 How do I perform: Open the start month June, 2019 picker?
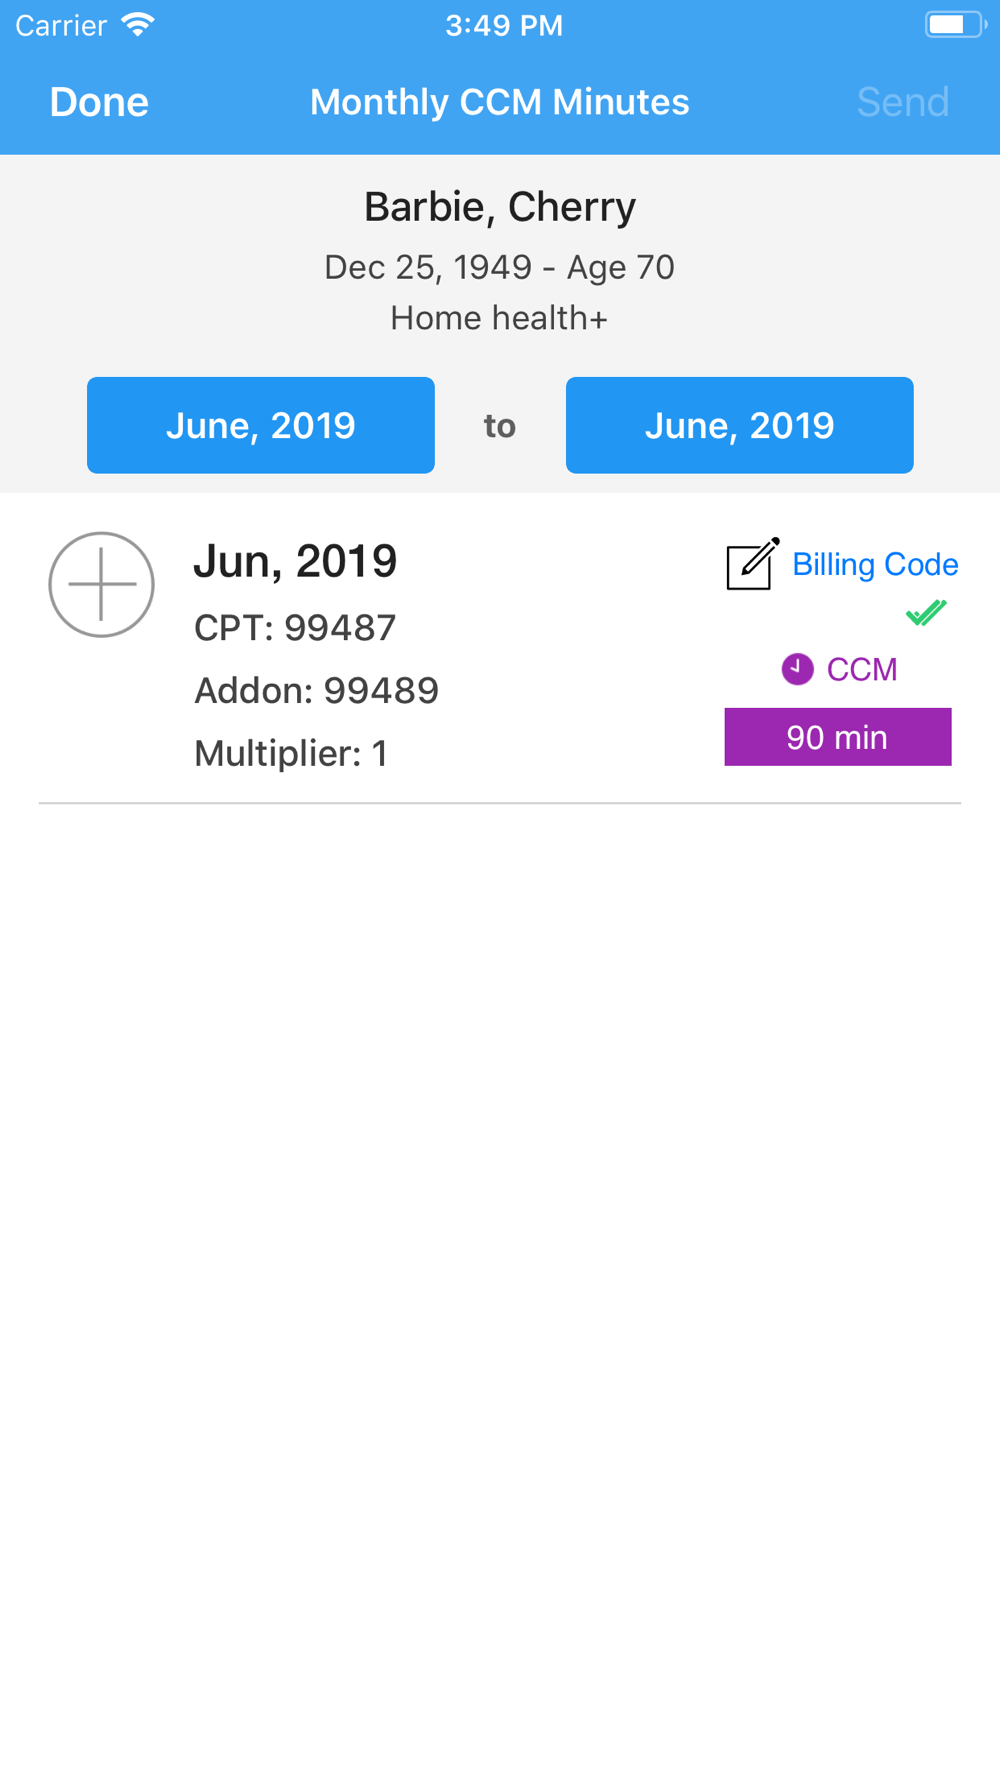point(261,425)
